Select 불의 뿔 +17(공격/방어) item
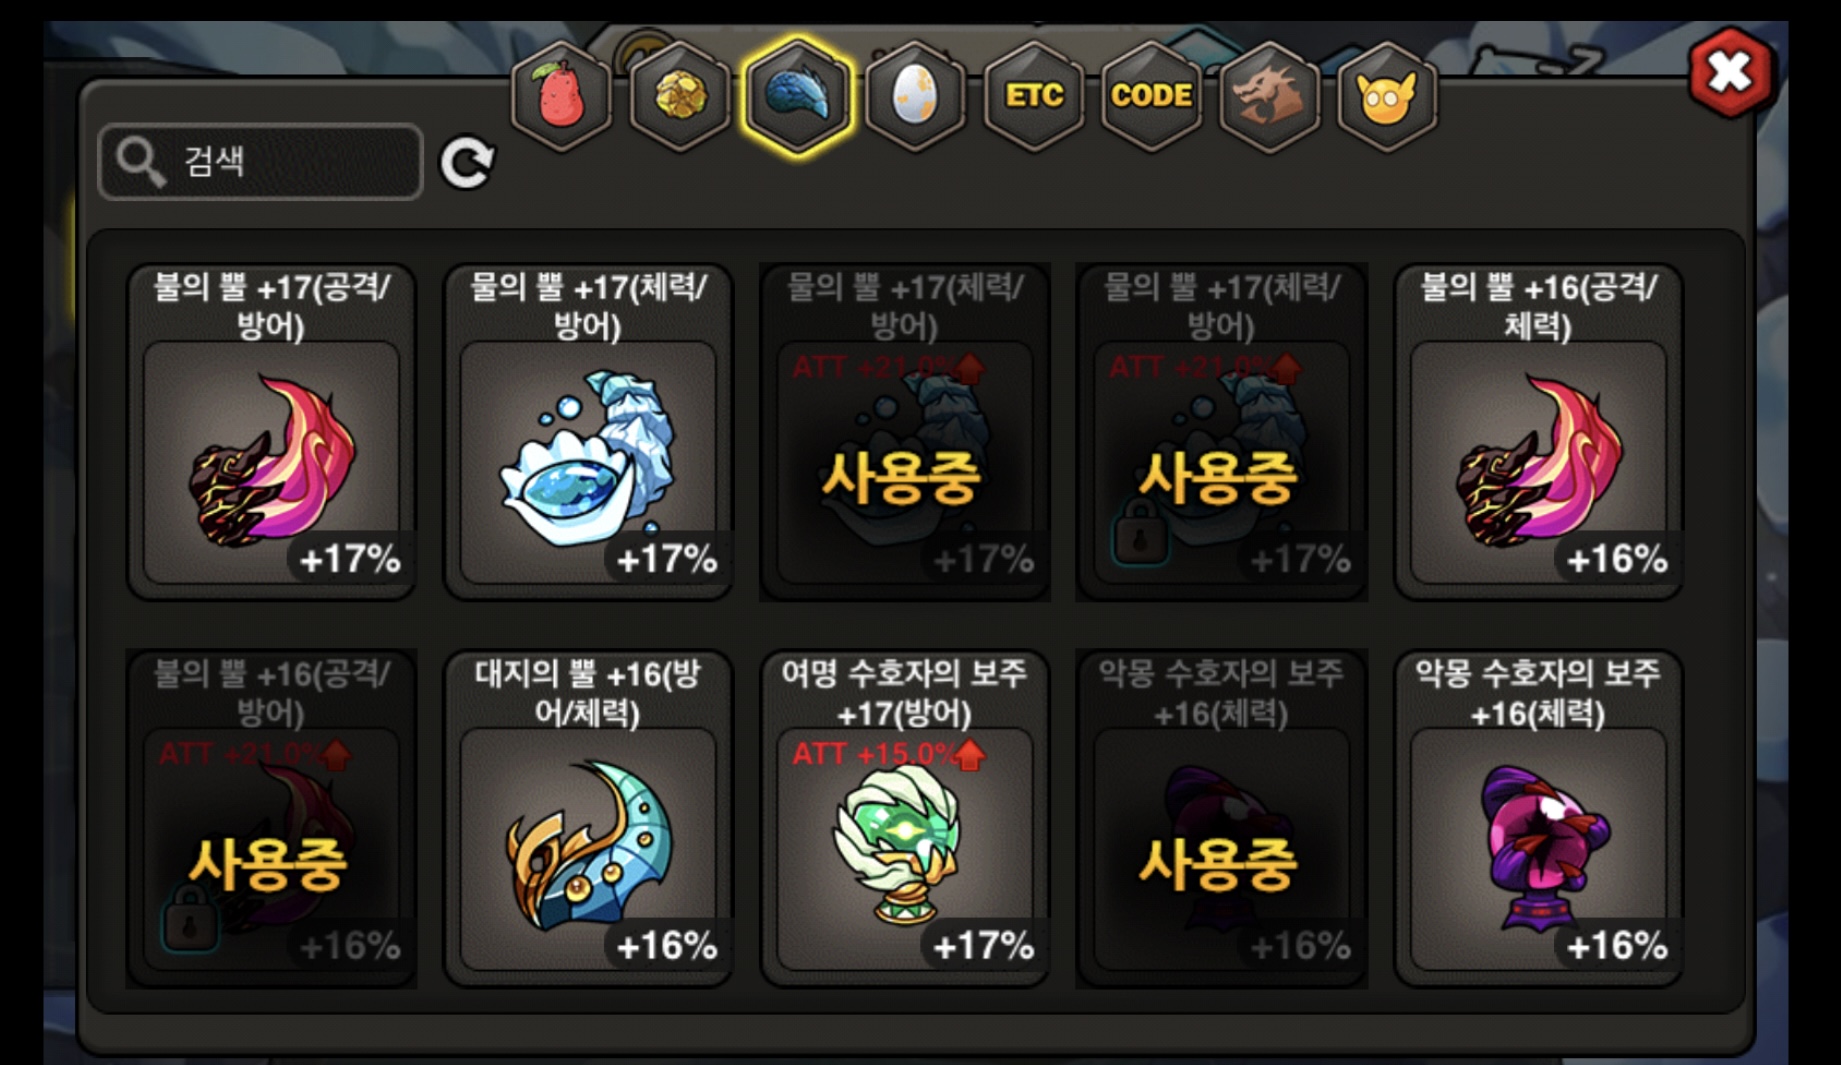The height and width of the screenshot is (1065, 1841). click(x=271, y=432)
